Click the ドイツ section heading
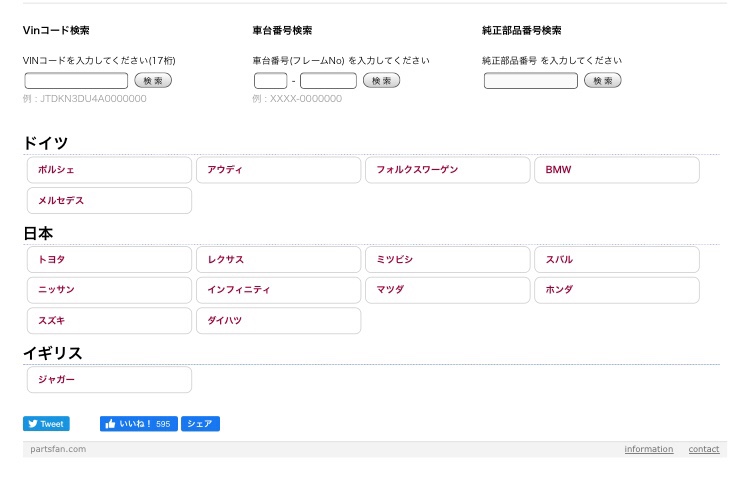The height and width of the screenshot is (484, 750). (46, 143)
